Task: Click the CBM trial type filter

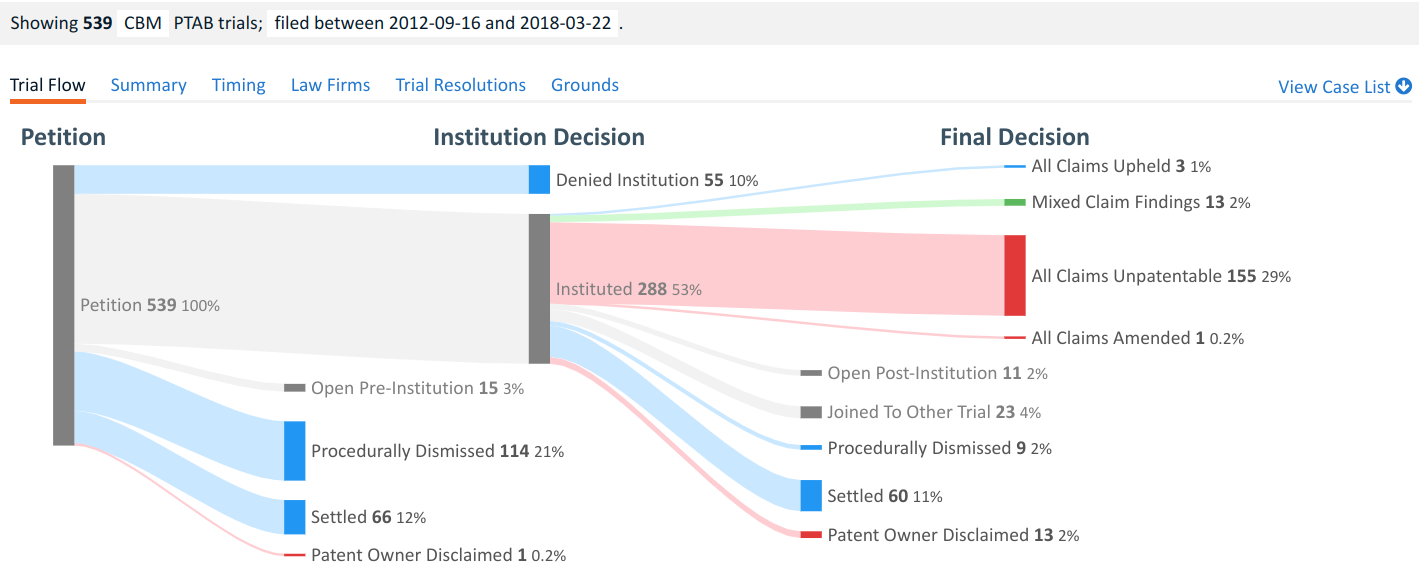Action: (x=143, y=23)
